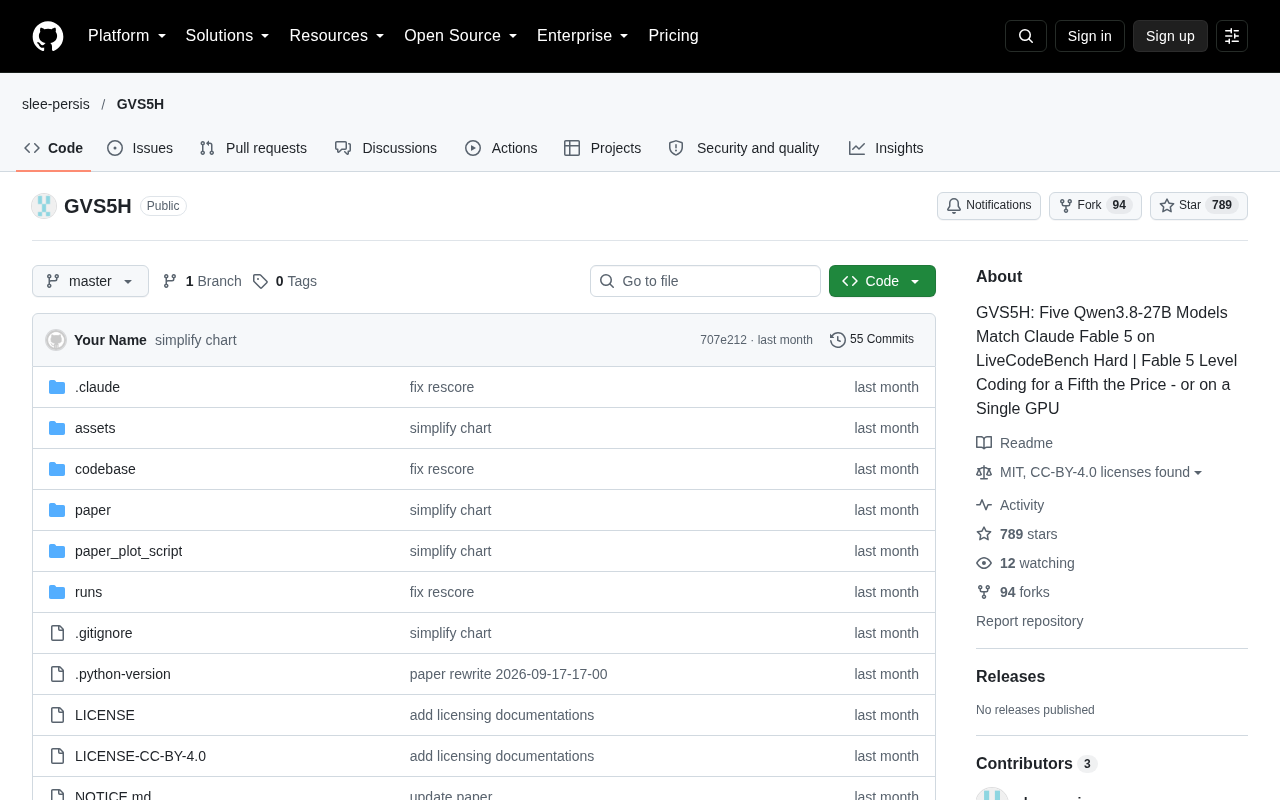Open the Report repository link
The height and width of the screenshot is (800, 1280).
[x=1029, y=621]
